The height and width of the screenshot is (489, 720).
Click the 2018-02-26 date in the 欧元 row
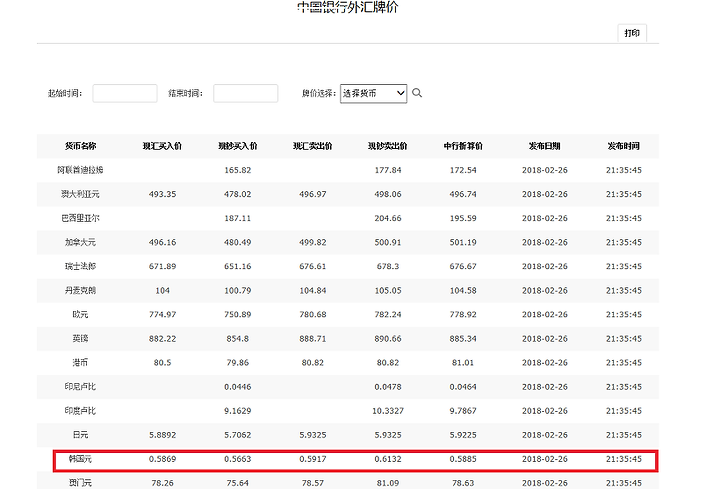tap(545, 315)
